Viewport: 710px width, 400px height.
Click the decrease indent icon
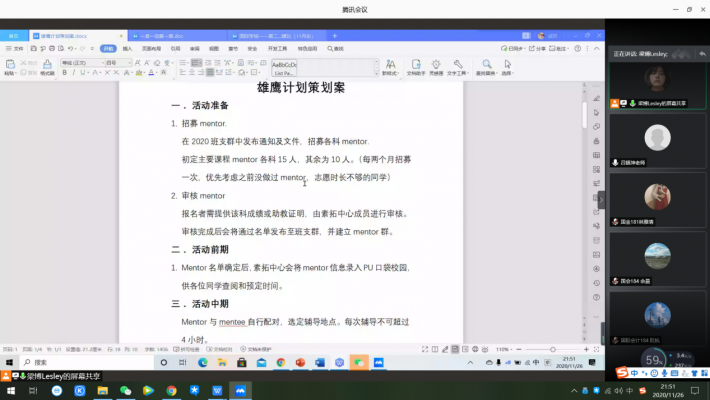(208, 63)
